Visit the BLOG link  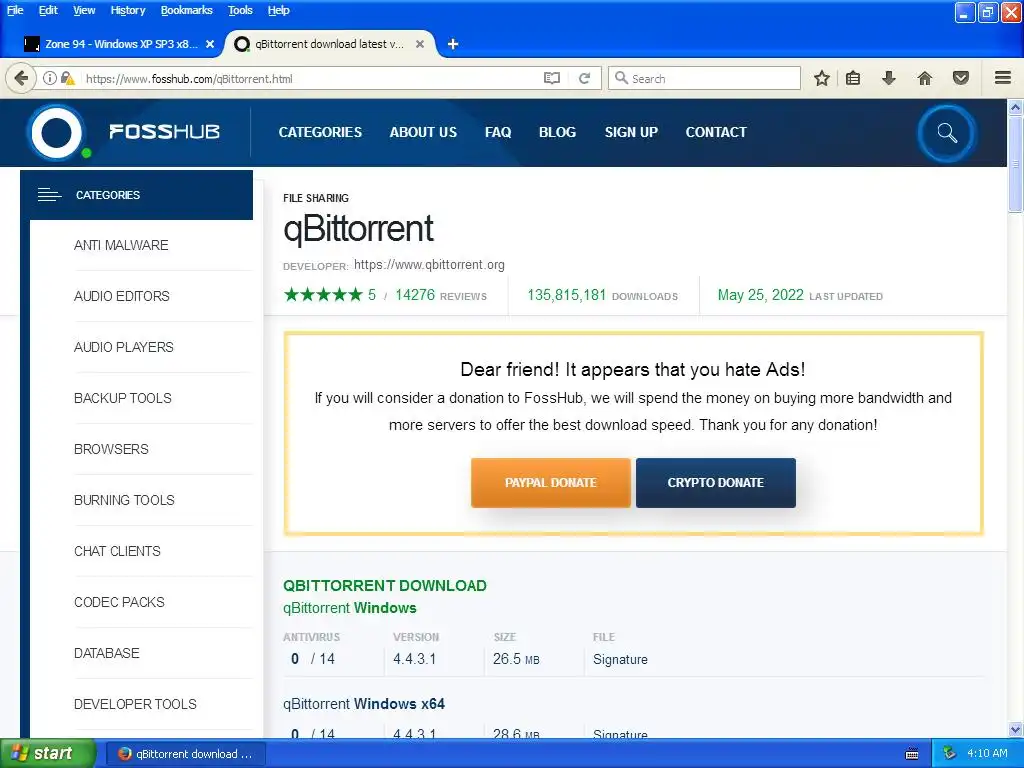(557, 132)
